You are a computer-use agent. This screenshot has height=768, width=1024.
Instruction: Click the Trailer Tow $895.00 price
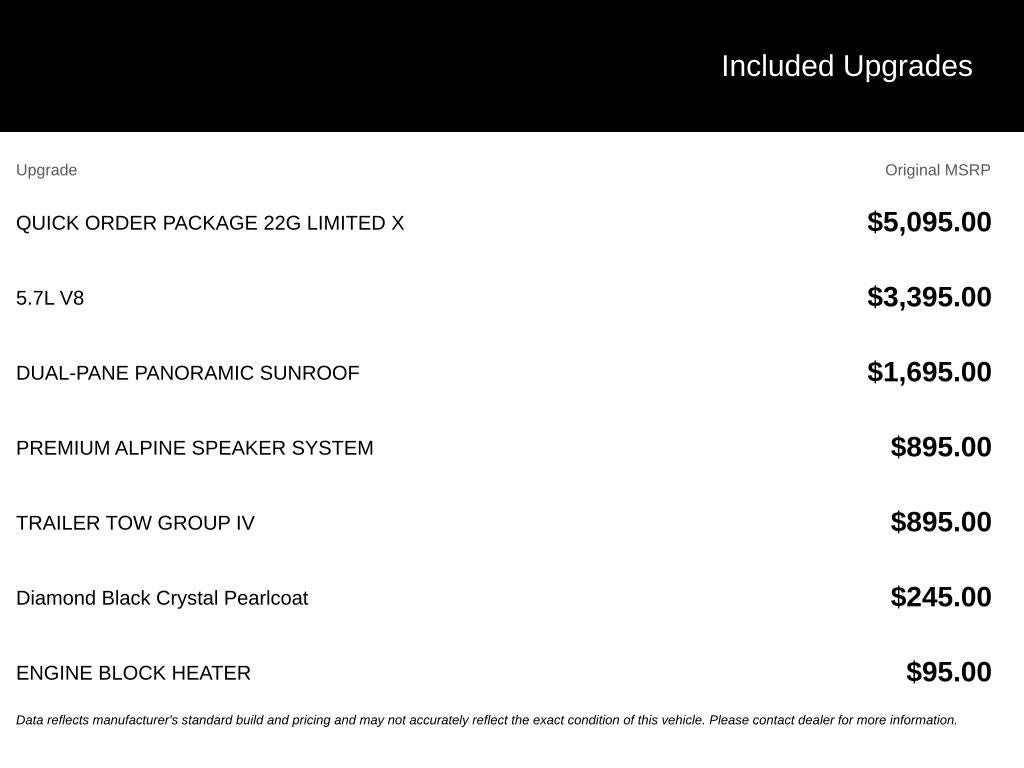[941, 522]
